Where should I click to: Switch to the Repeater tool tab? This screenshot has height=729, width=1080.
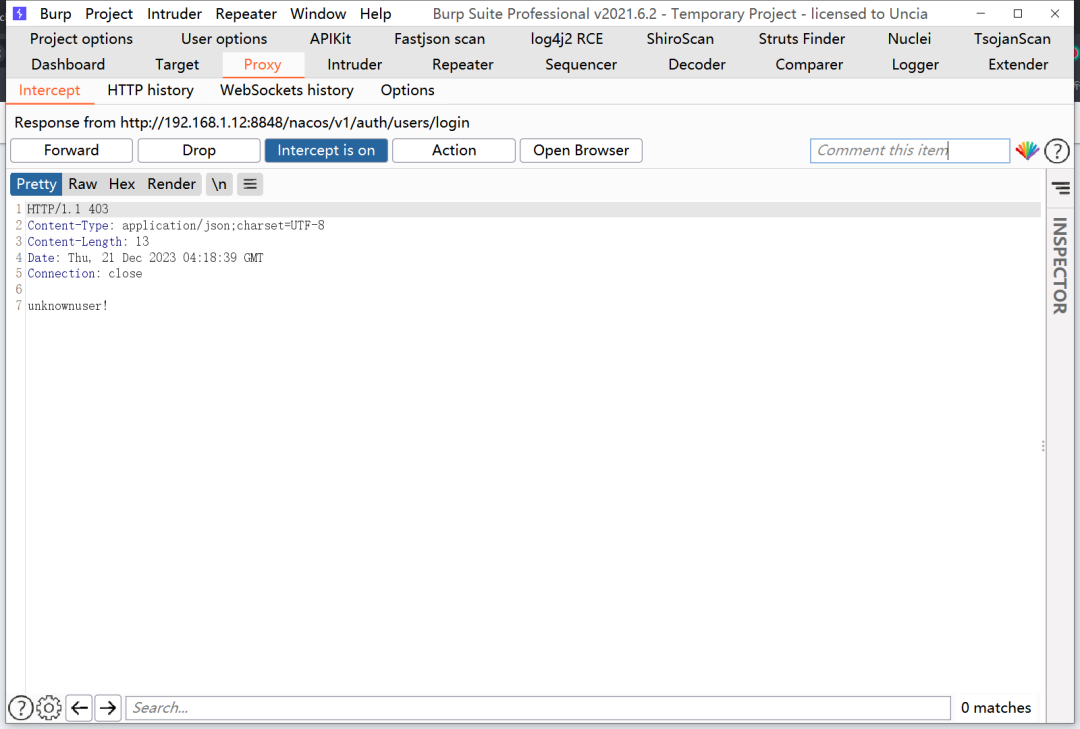(463, 65)
